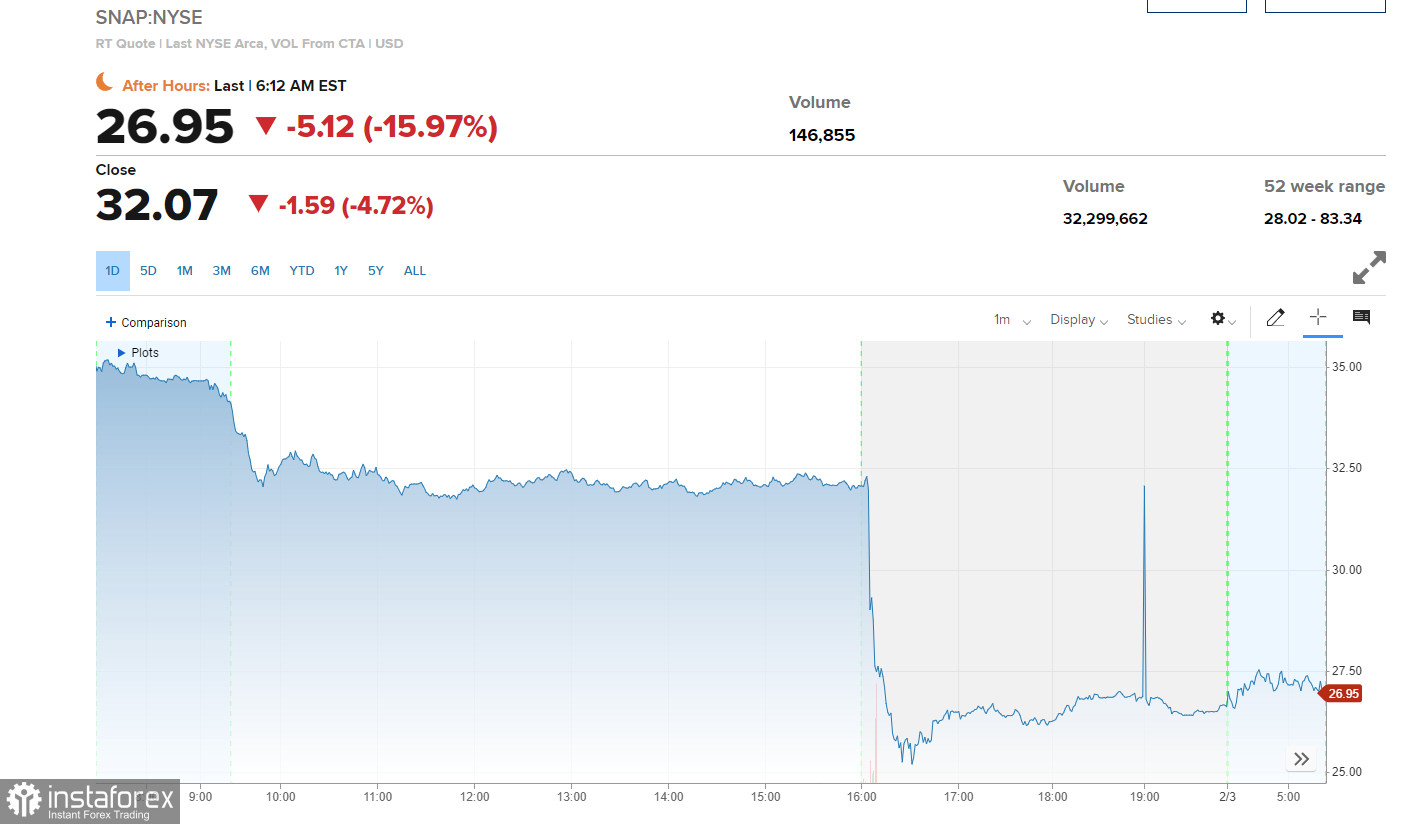Expand the chart to fullscreen

1369,268
